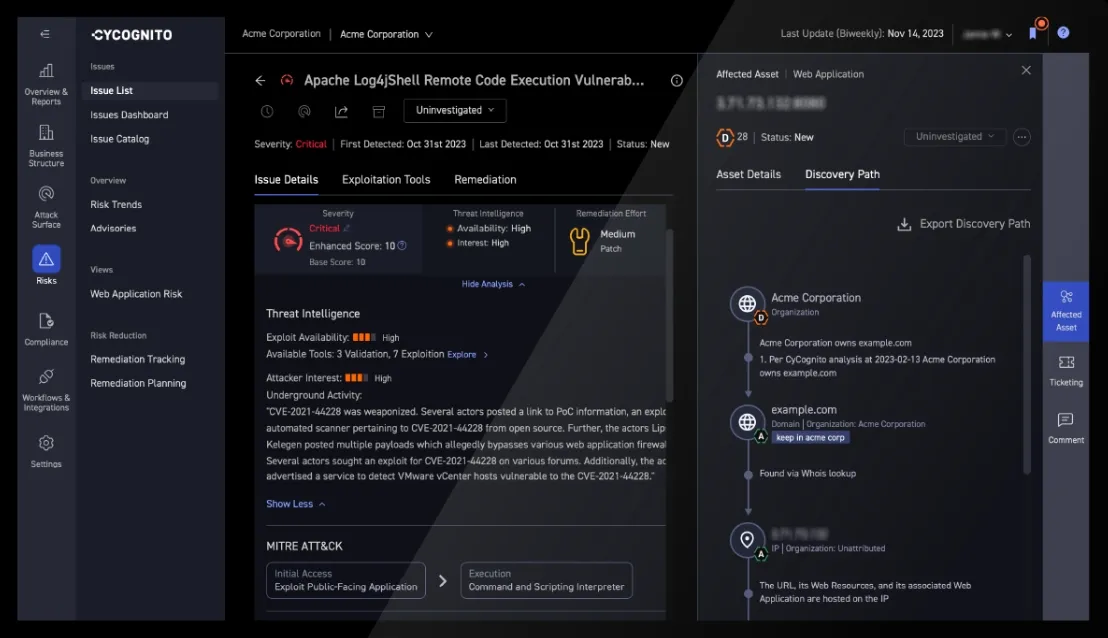
Task: Open issue history clock icon
Action: click(267, 111)
